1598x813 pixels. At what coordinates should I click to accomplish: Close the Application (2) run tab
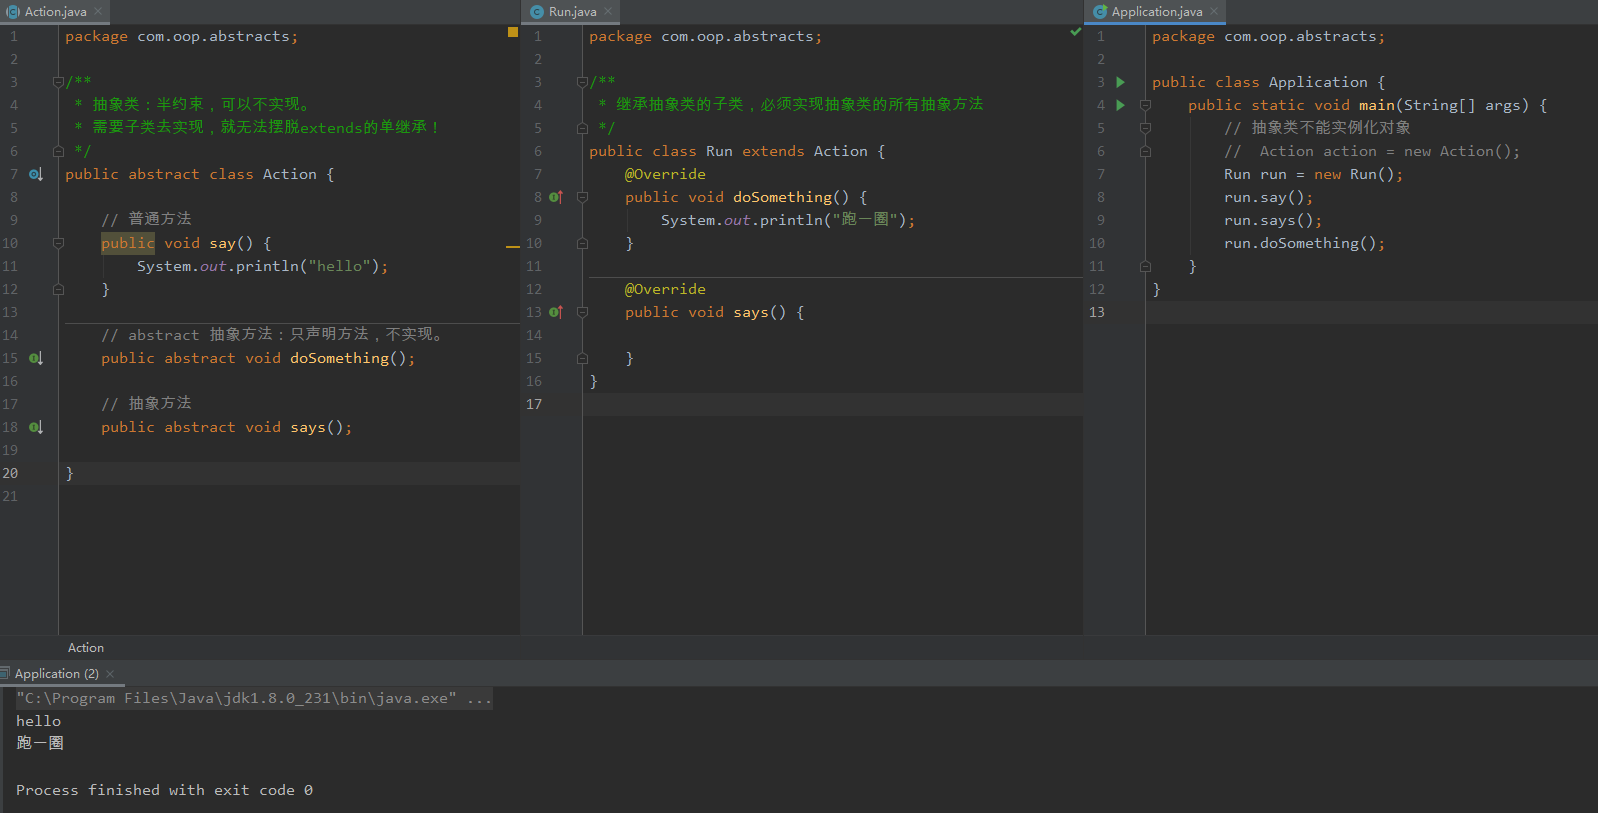coord(110,674)
